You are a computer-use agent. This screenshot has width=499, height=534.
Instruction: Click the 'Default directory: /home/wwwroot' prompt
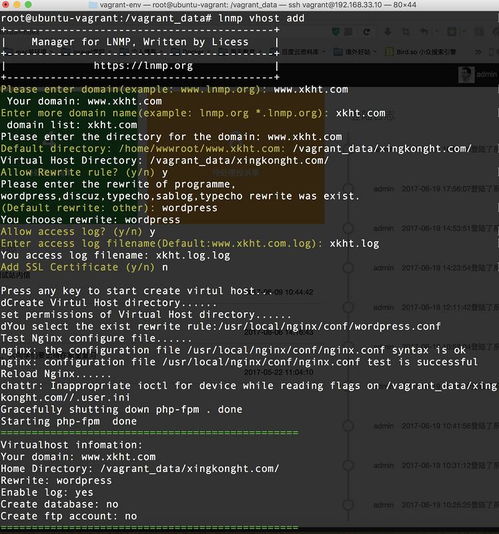236,148
